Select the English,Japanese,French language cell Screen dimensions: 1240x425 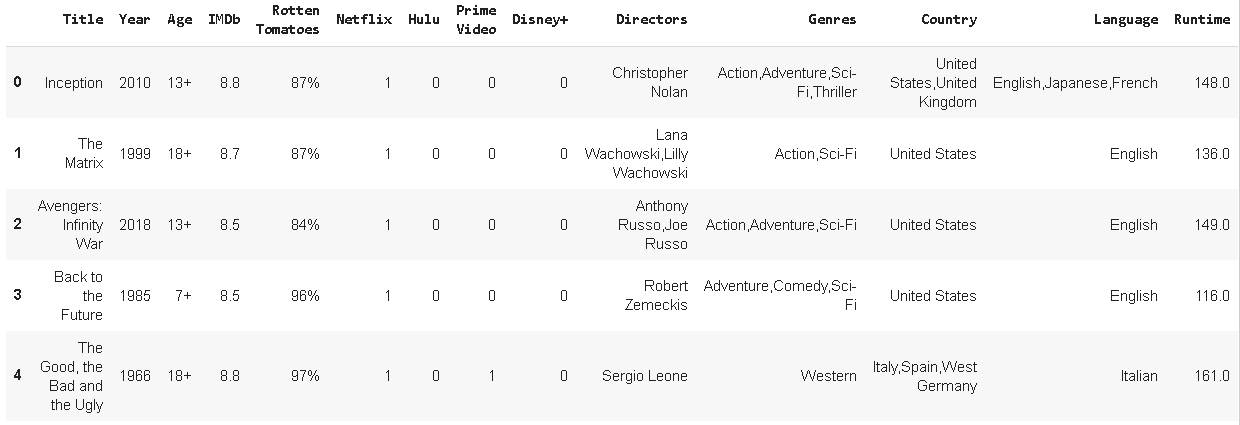pyautogui.click(x=1075, y=83)
